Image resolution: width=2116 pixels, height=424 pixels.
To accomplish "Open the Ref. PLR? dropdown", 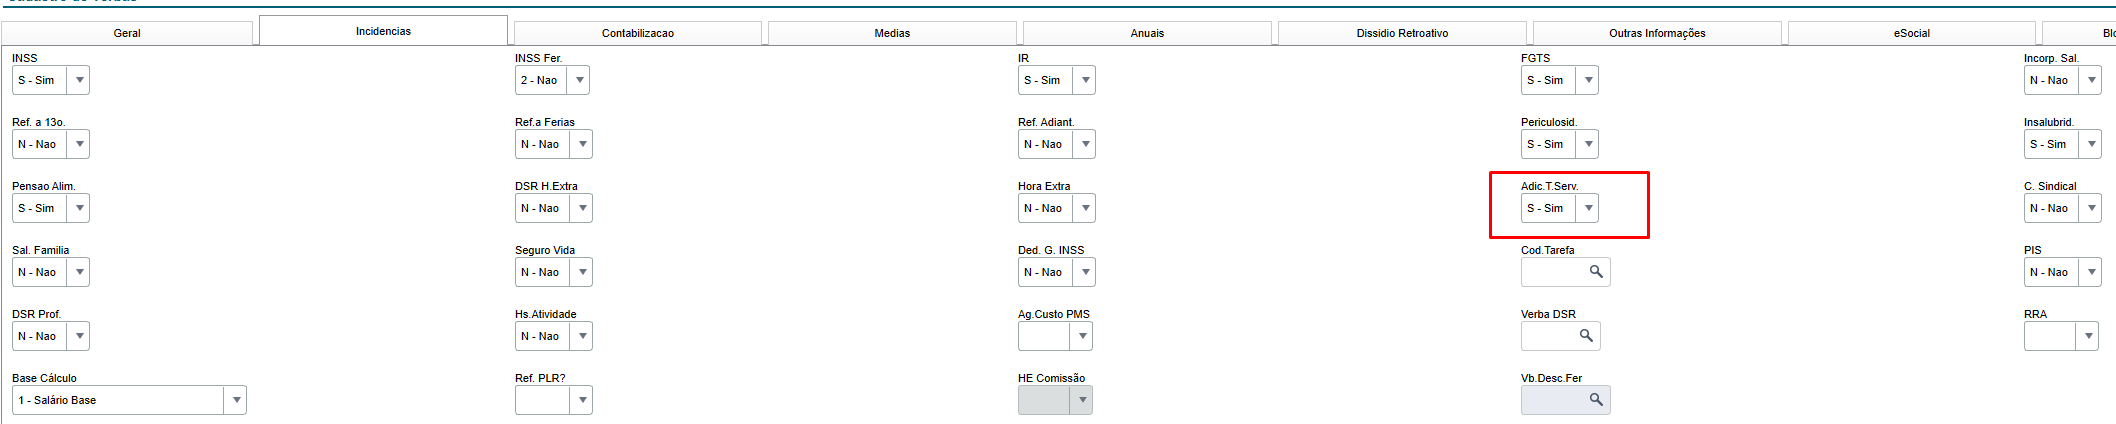I will (582, 400).
